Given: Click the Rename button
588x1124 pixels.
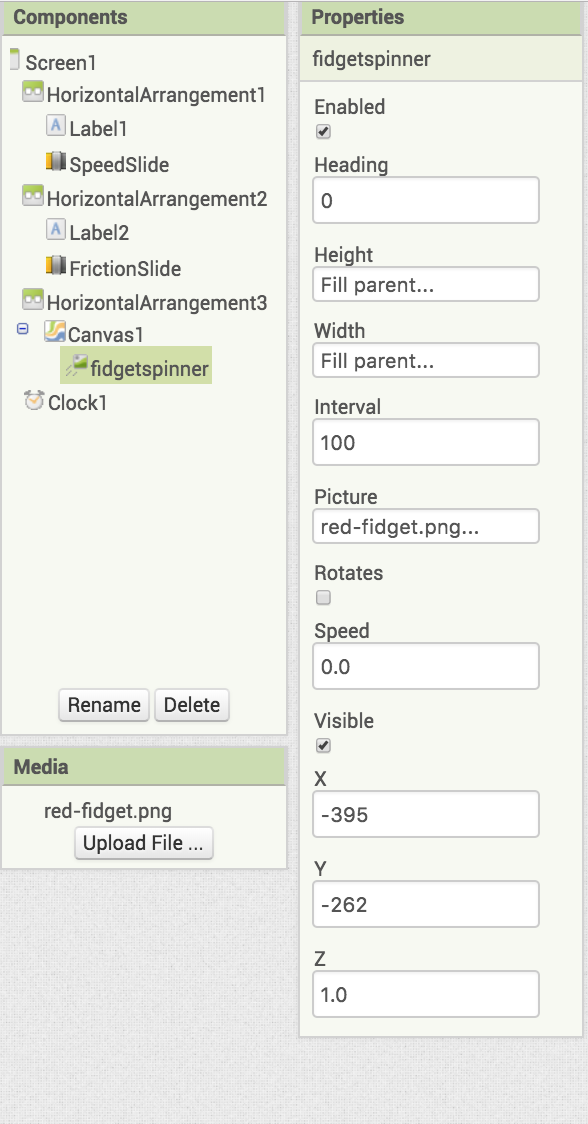Looking at the screenshot, I should tap(104, 705).
